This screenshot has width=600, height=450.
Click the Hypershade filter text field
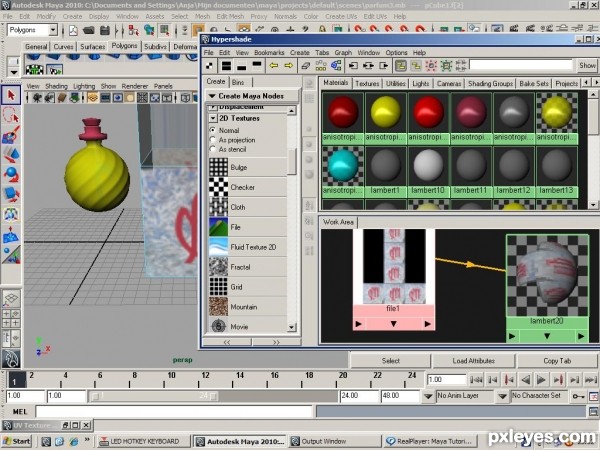coord(521,65)
